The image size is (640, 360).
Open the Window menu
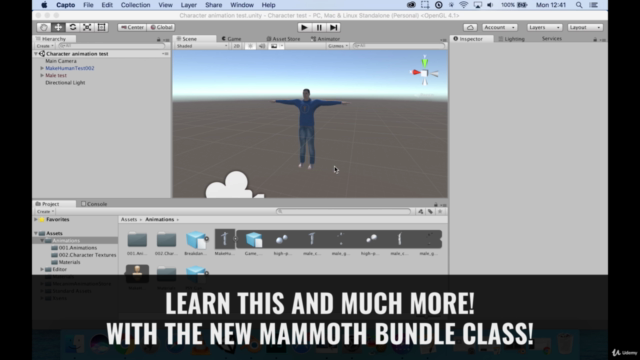coord(242,5)
